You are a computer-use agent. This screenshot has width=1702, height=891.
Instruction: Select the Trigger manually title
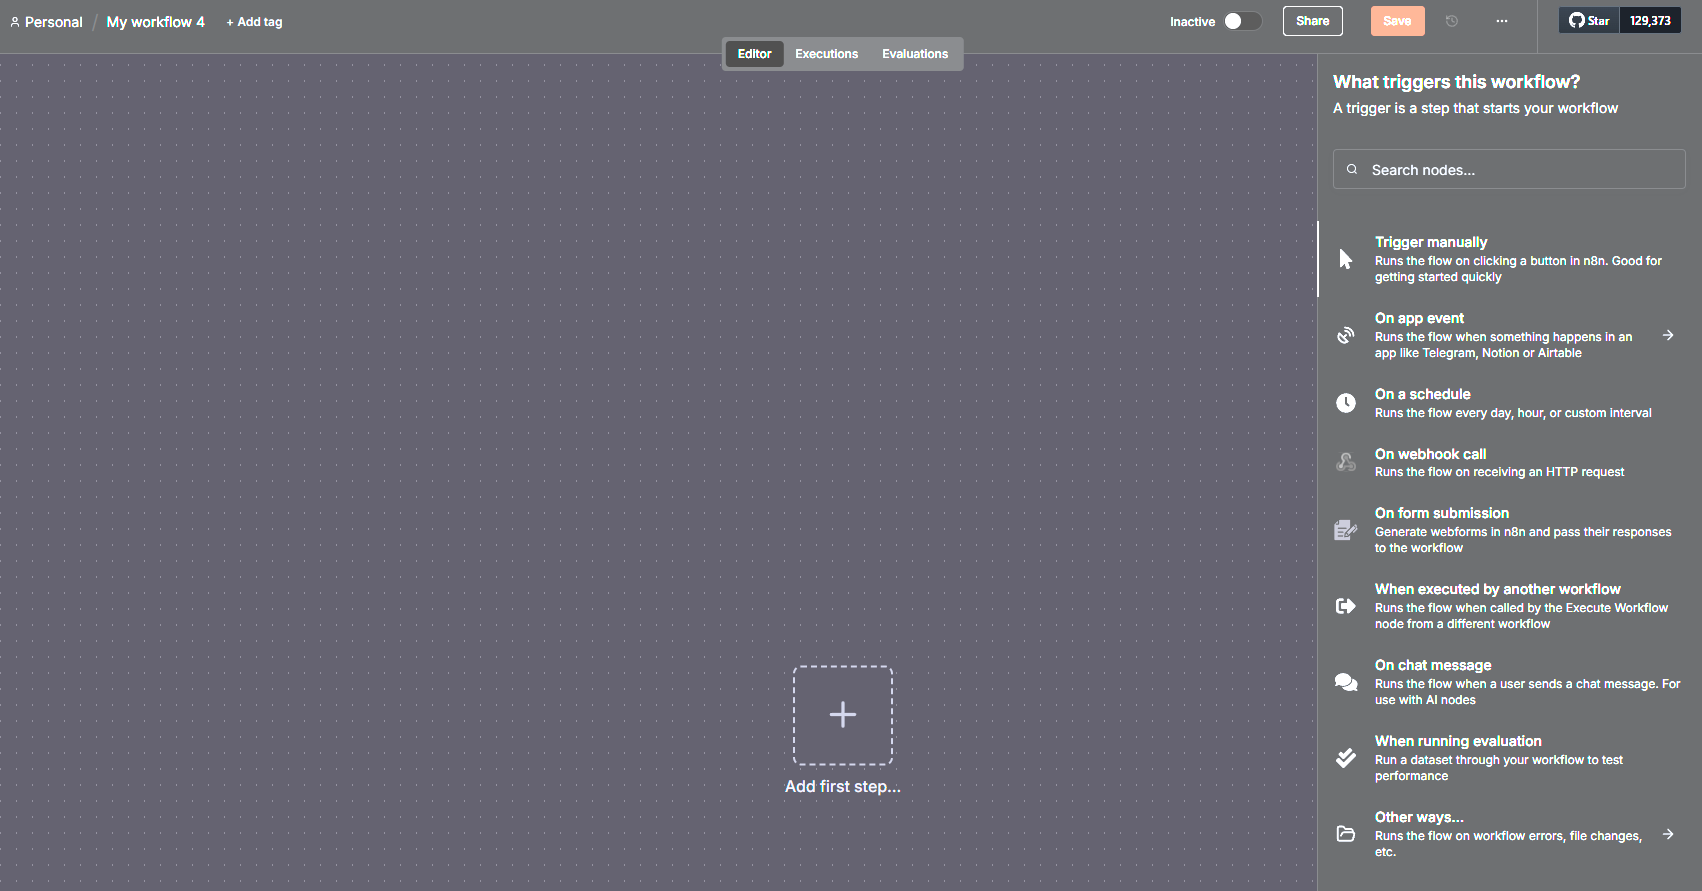click(1431, 242)
